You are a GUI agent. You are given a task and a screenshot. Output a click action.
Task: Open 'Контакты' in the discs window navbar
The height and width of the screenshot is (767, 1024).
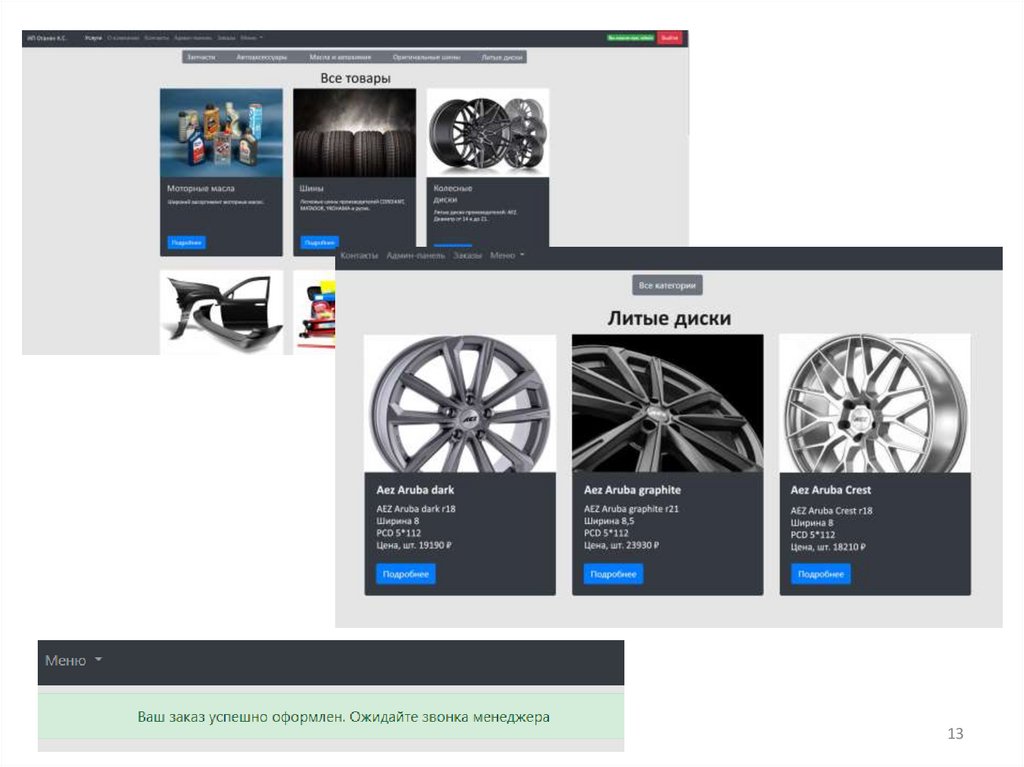[x=359, y=255]
